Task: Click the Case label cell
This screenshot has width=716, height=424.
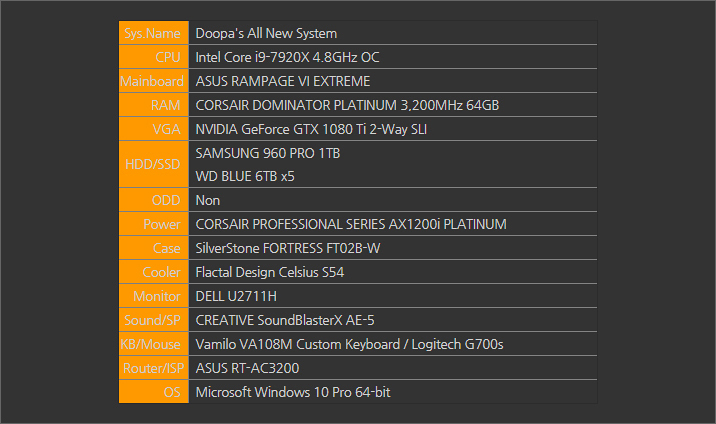Action: tap(153, 248)
